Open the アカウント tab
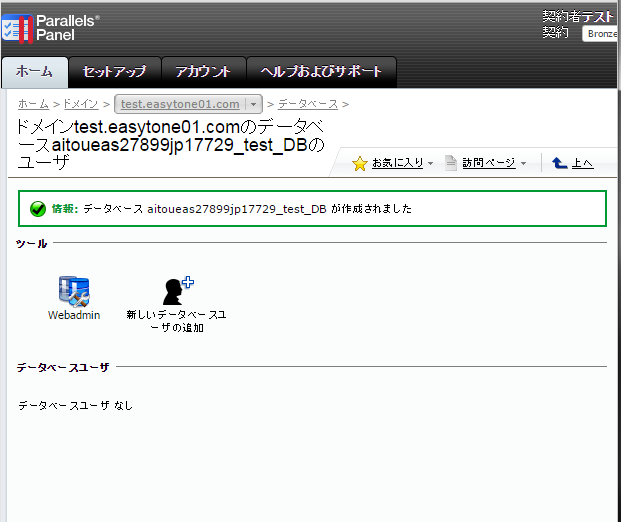621x522 pixels. [x=203, y=72]
